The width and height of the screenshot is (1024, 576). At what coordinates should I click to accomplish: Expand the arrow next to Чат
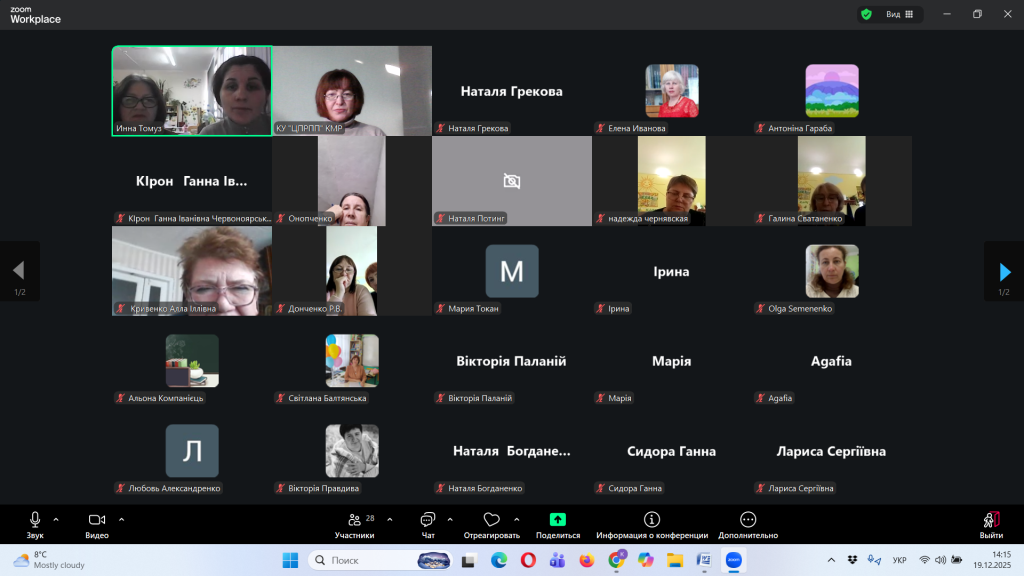(450, 519)
